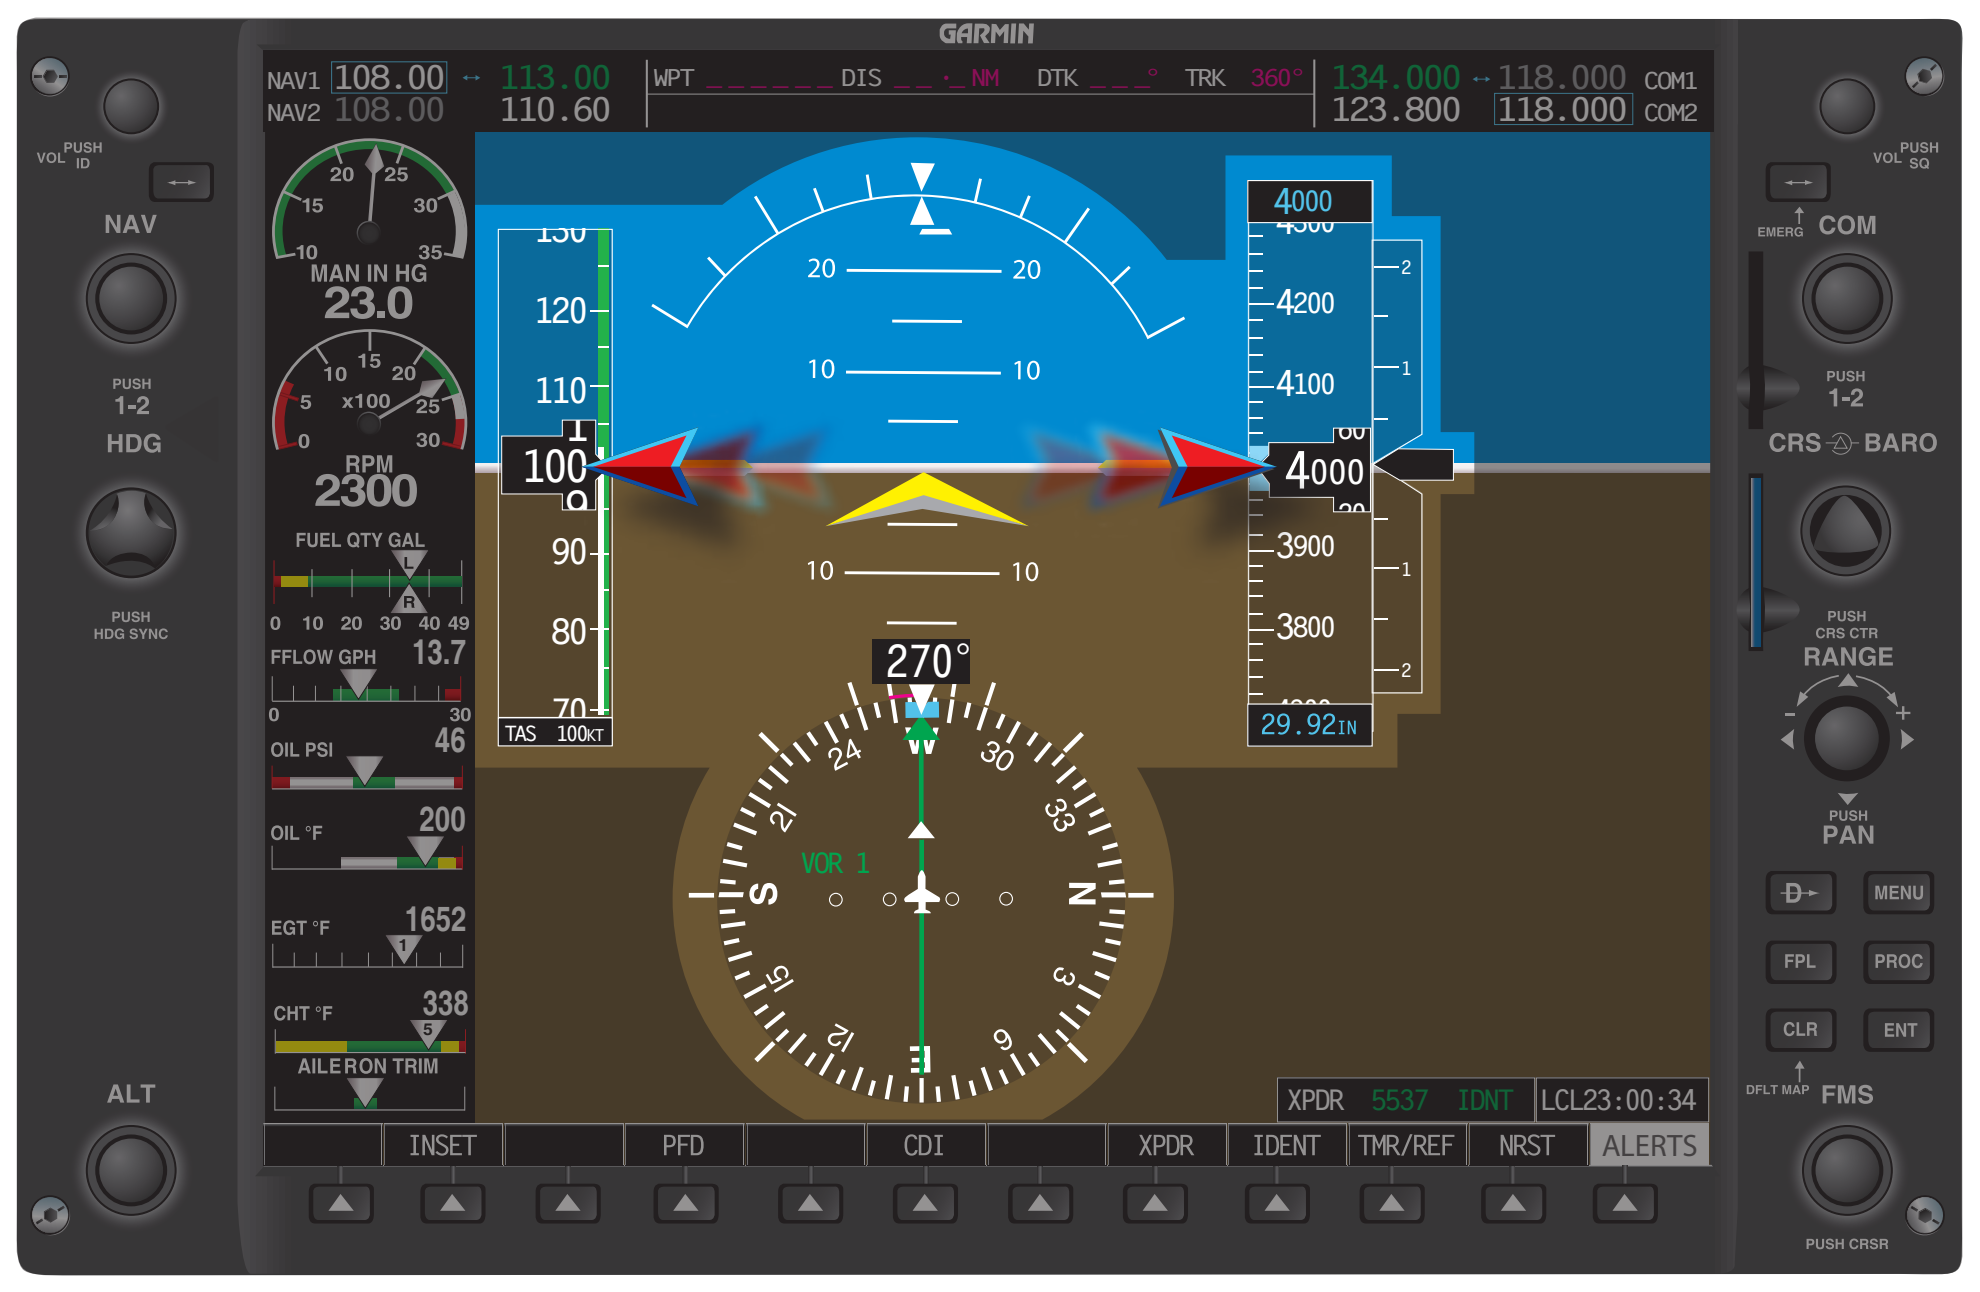Click the transponder code 5537

point(1399,1100)
